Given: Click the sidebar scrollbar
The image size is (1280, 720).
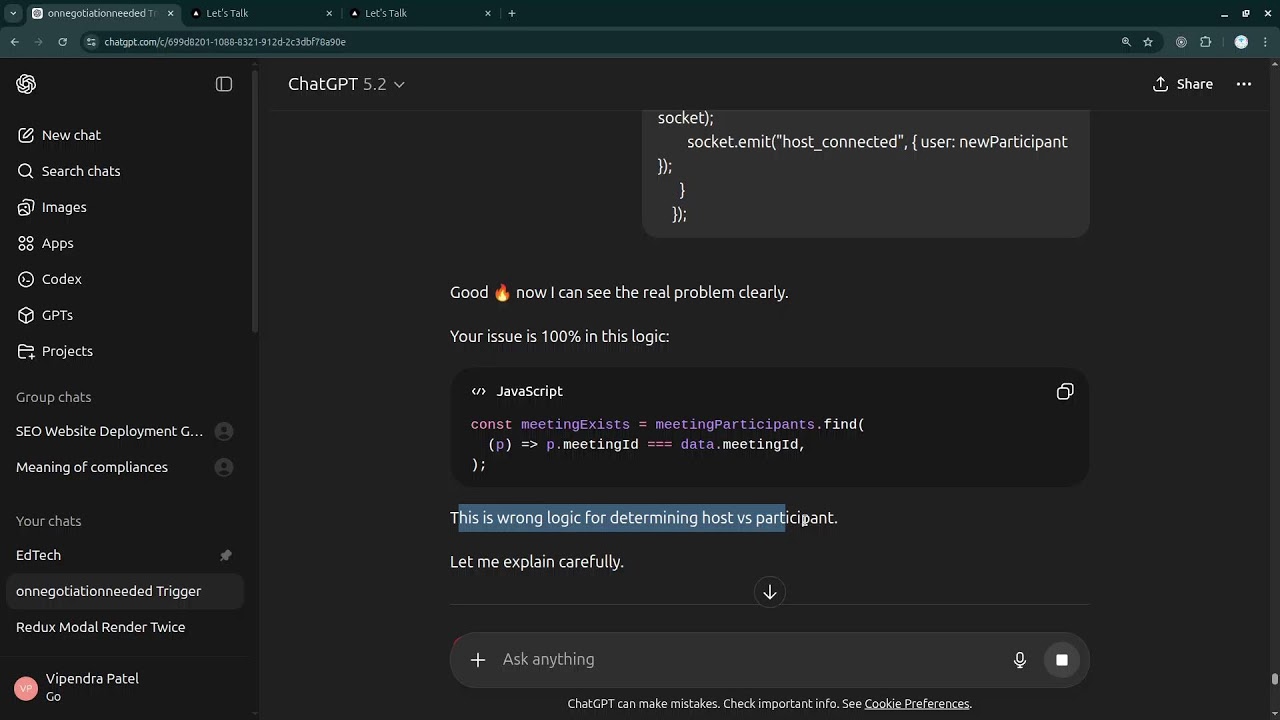Looking at the screenshot, I should 256,200.
